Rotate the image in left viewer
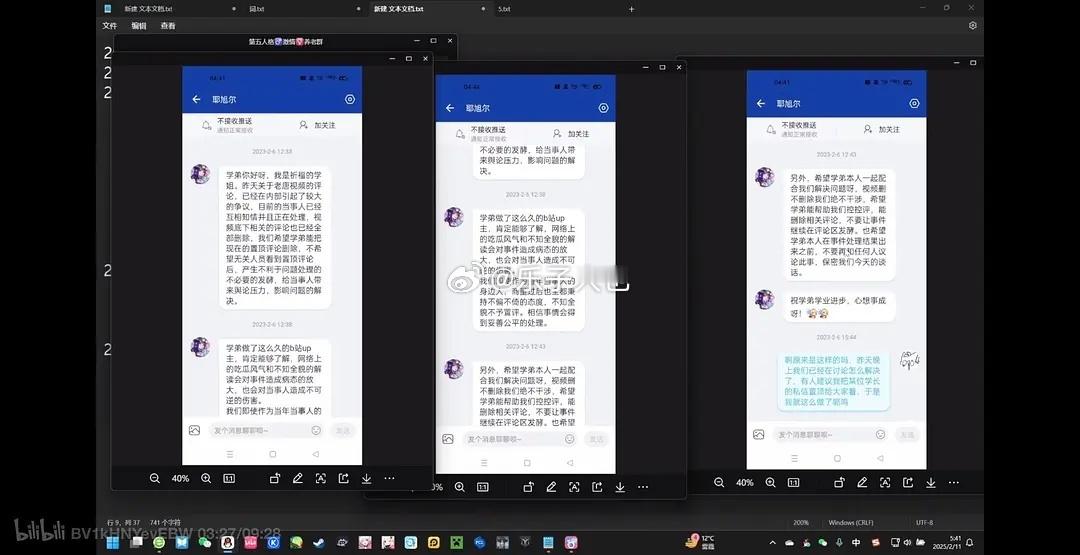 pos(275,479)
